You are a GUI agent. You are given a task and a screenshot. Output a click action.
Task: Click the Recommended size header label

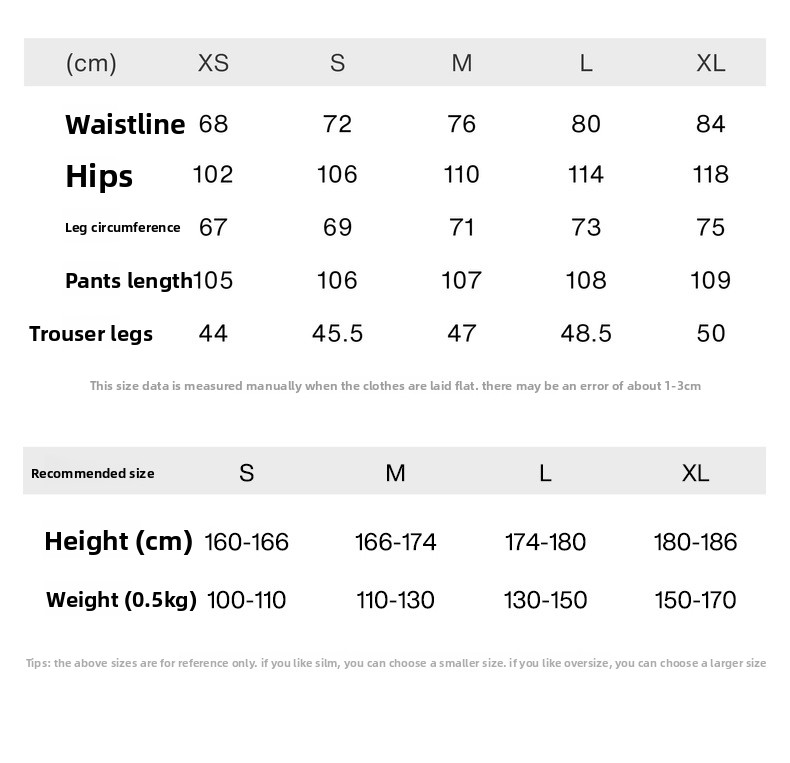click(x=93, y=473)
